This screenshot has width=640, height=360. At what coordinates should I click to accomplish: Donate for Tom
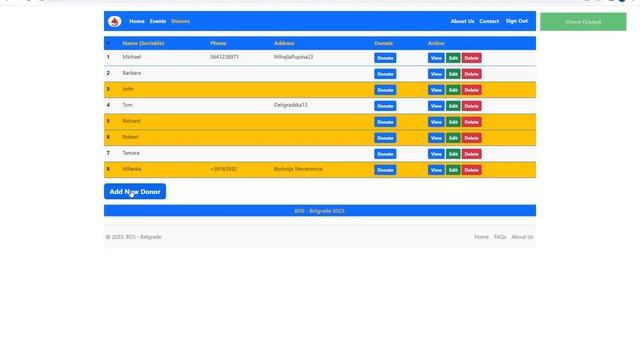[385, 106]
